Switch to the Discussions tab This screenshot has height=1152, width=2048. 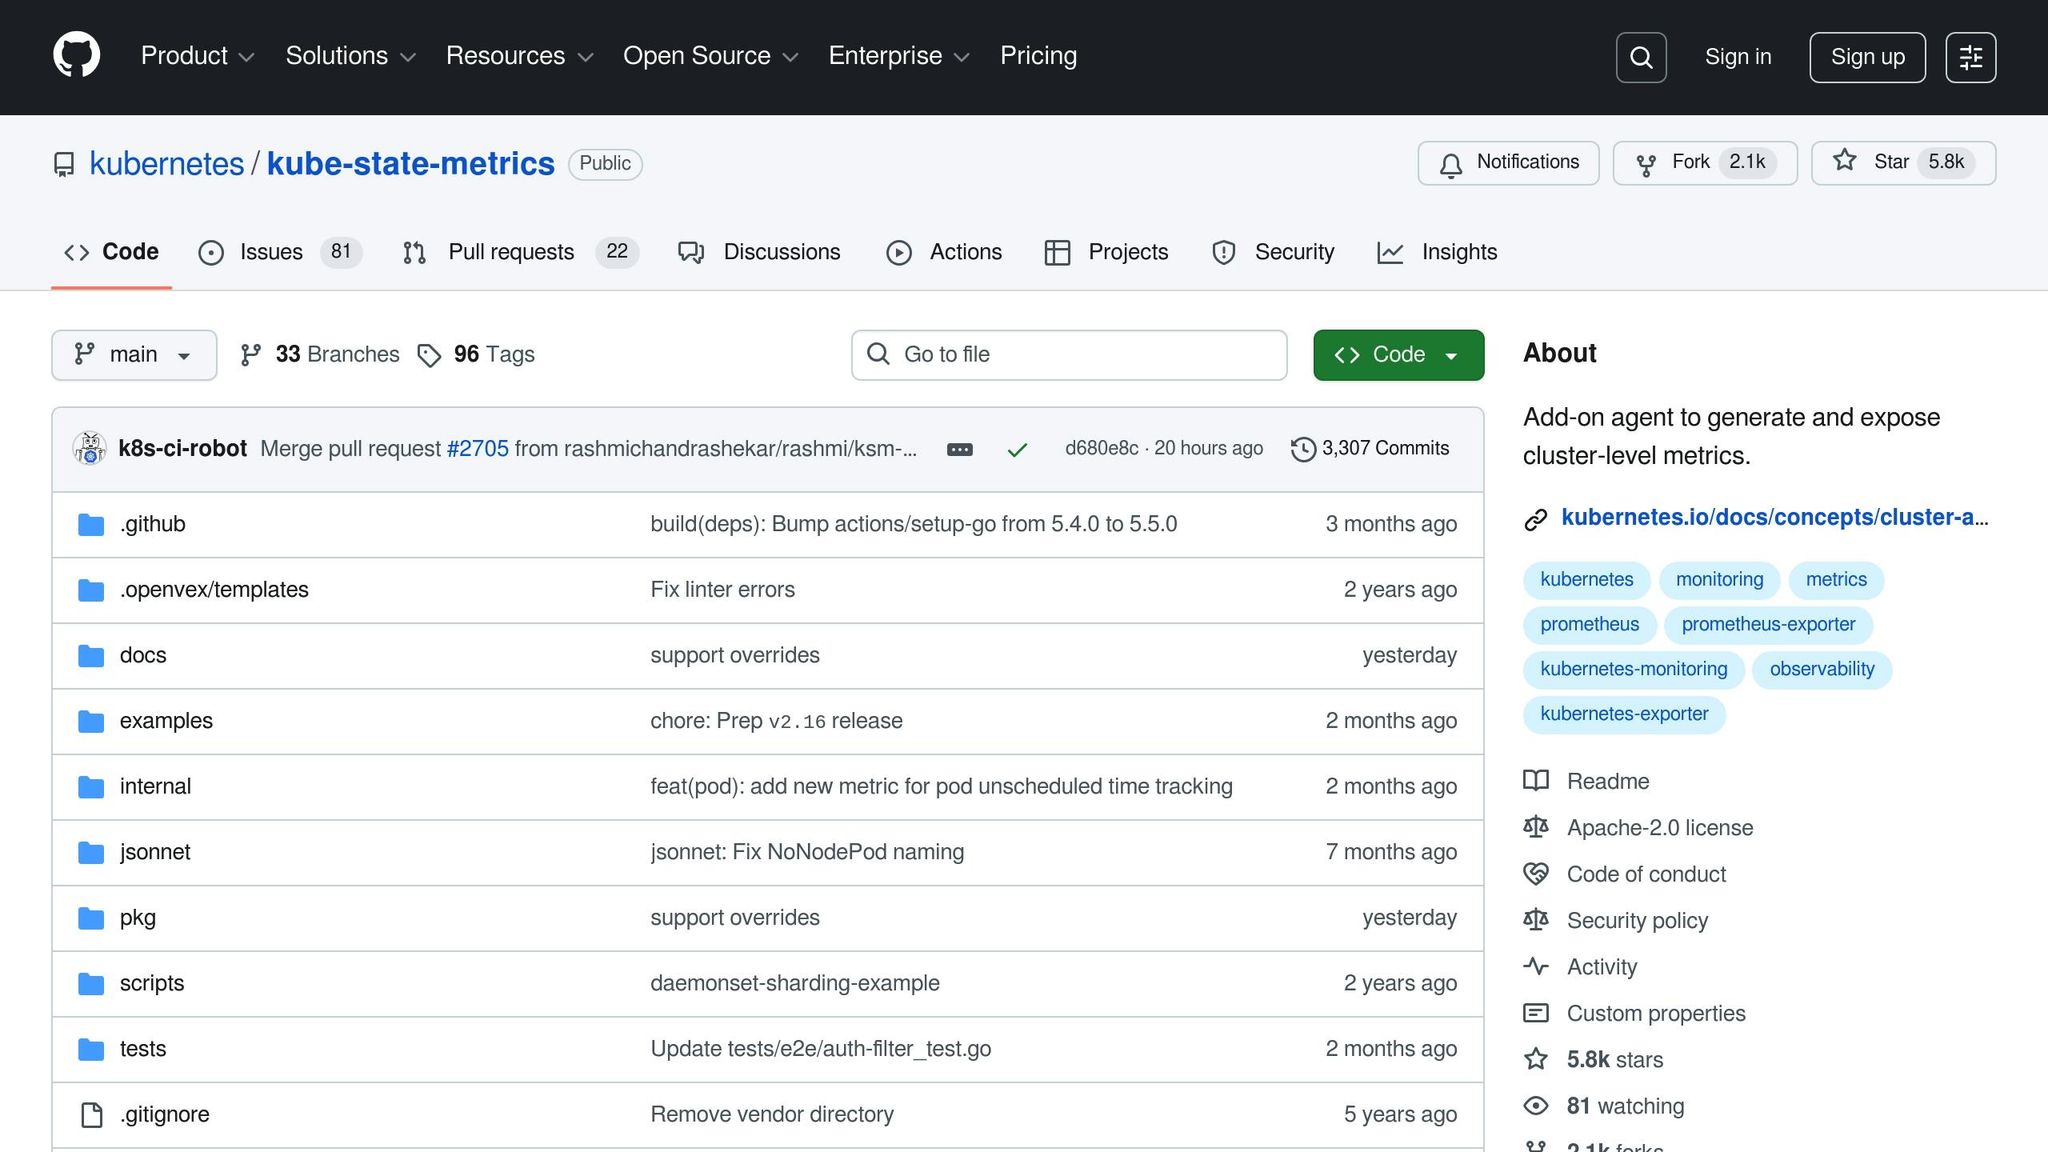(x=759, y=252)
